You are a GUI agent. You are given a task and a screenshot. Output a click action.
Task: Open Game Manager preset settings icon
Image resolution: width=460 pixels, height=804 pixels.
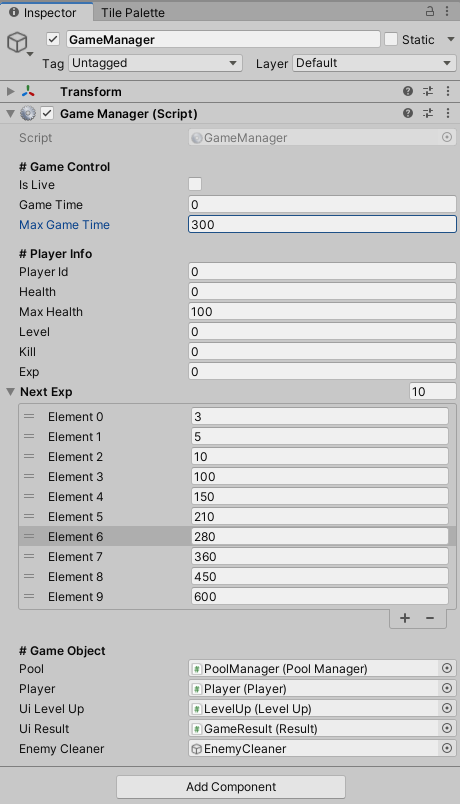(x=428, y=113)
